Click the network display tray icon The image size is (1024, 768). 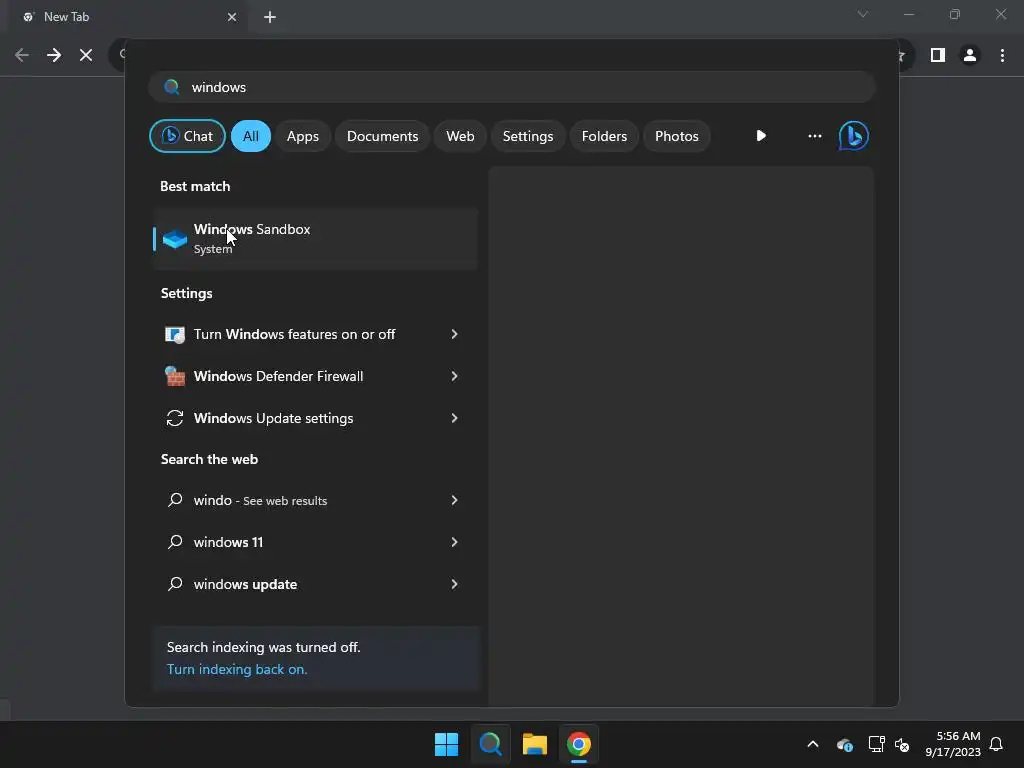pyautogui.click(x=876, y=744)
